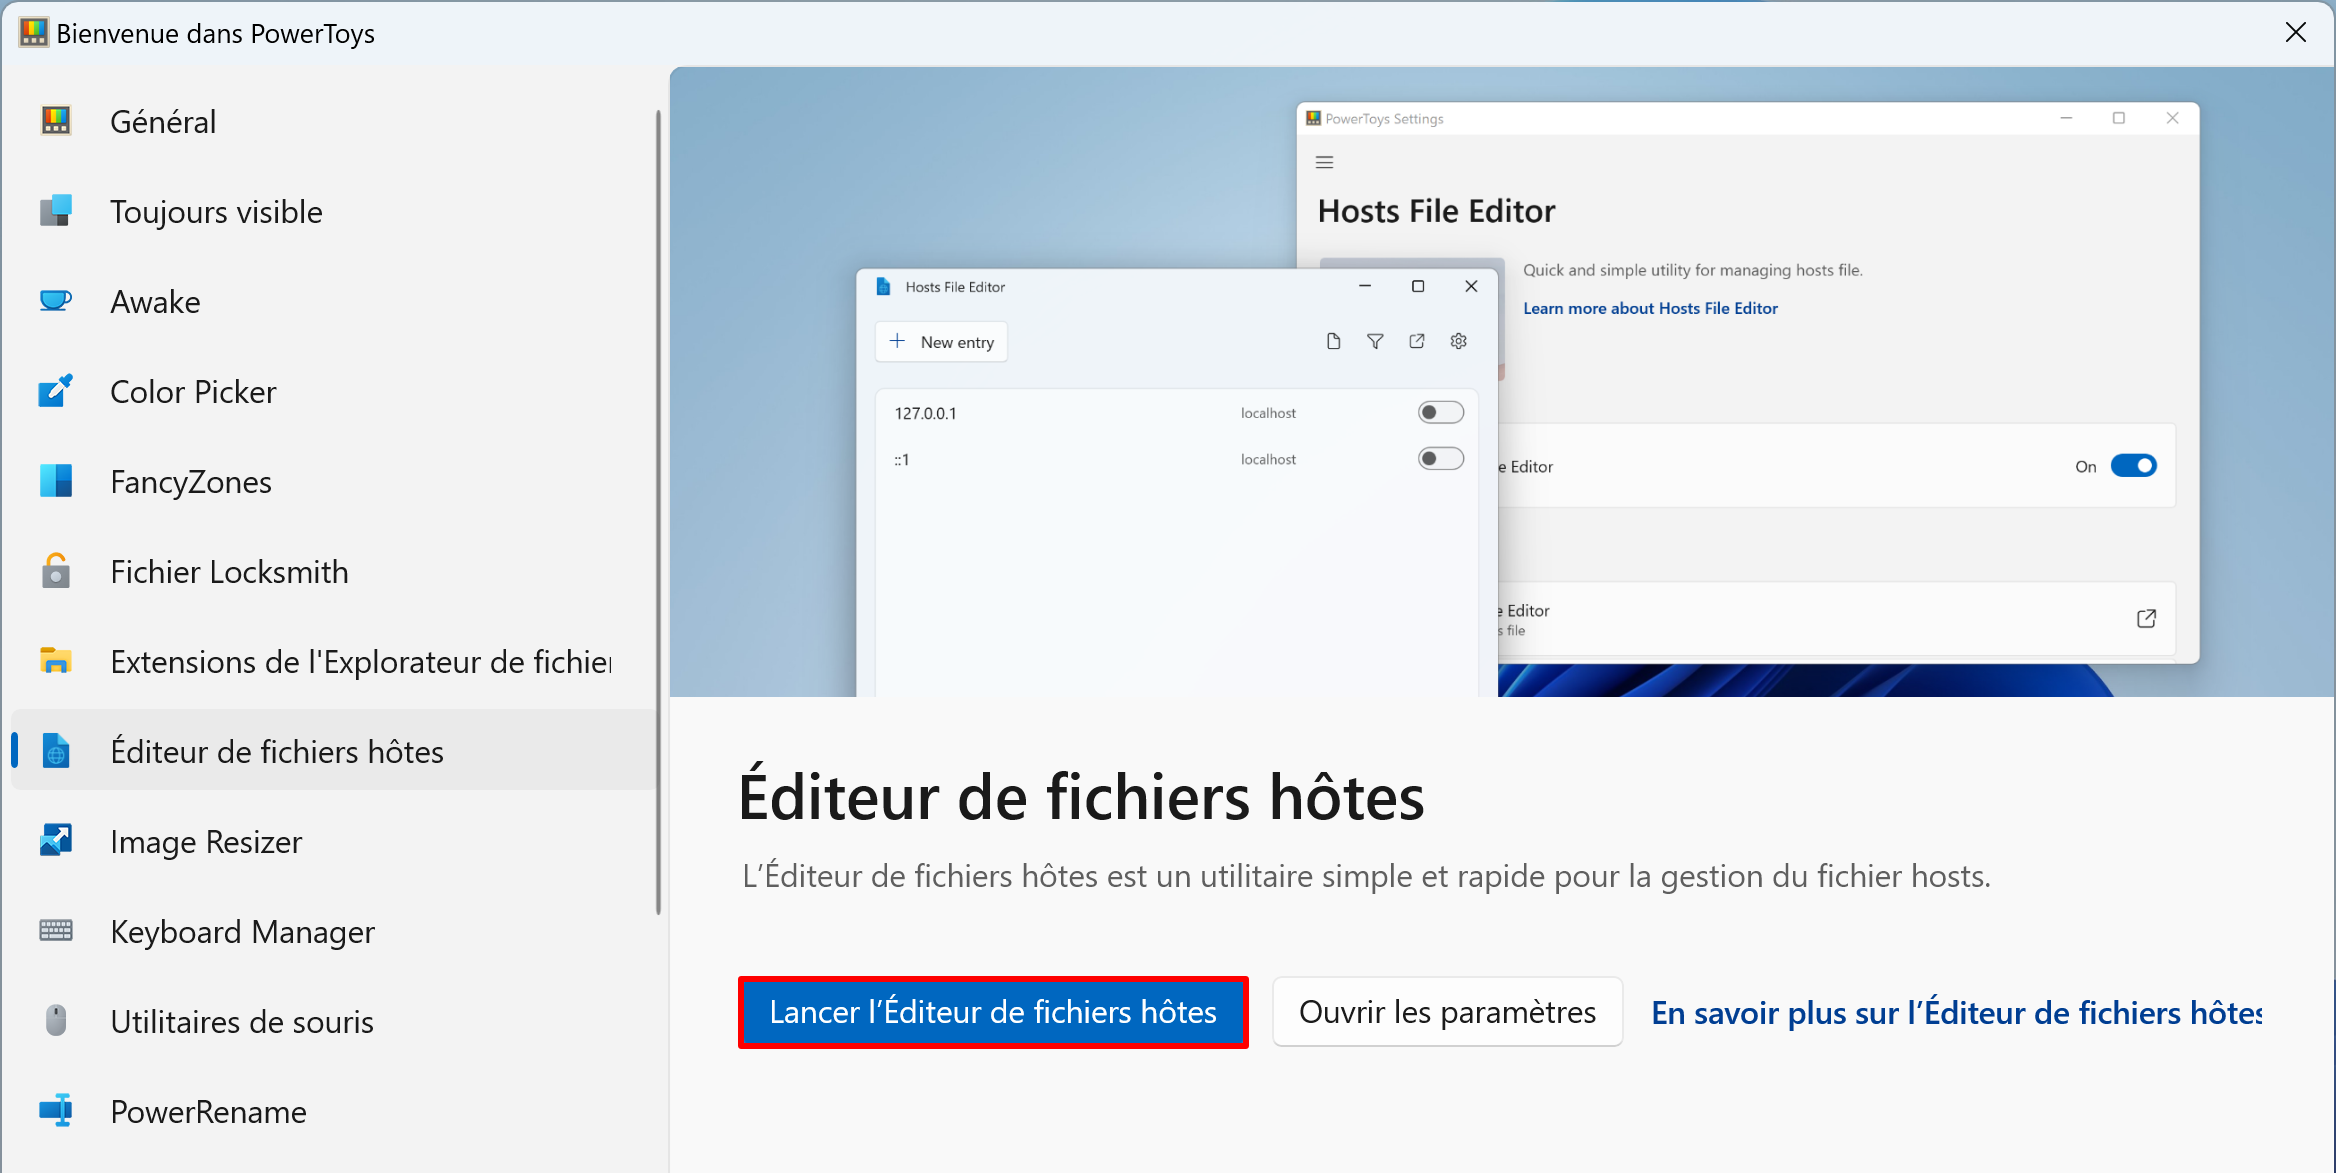Image resolution: width=2336 pixels, height=1173 pixels.
Task: Select the Fichier Locksmith padlock icon
Action: tap(56, 571)
